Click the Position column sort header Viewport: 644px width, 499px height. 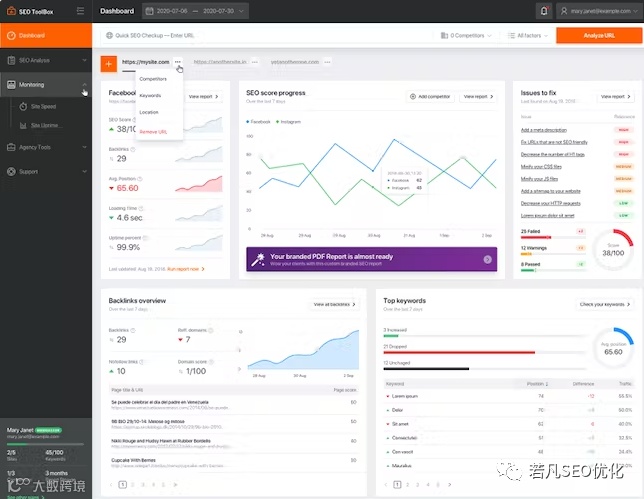pos(537,384)
